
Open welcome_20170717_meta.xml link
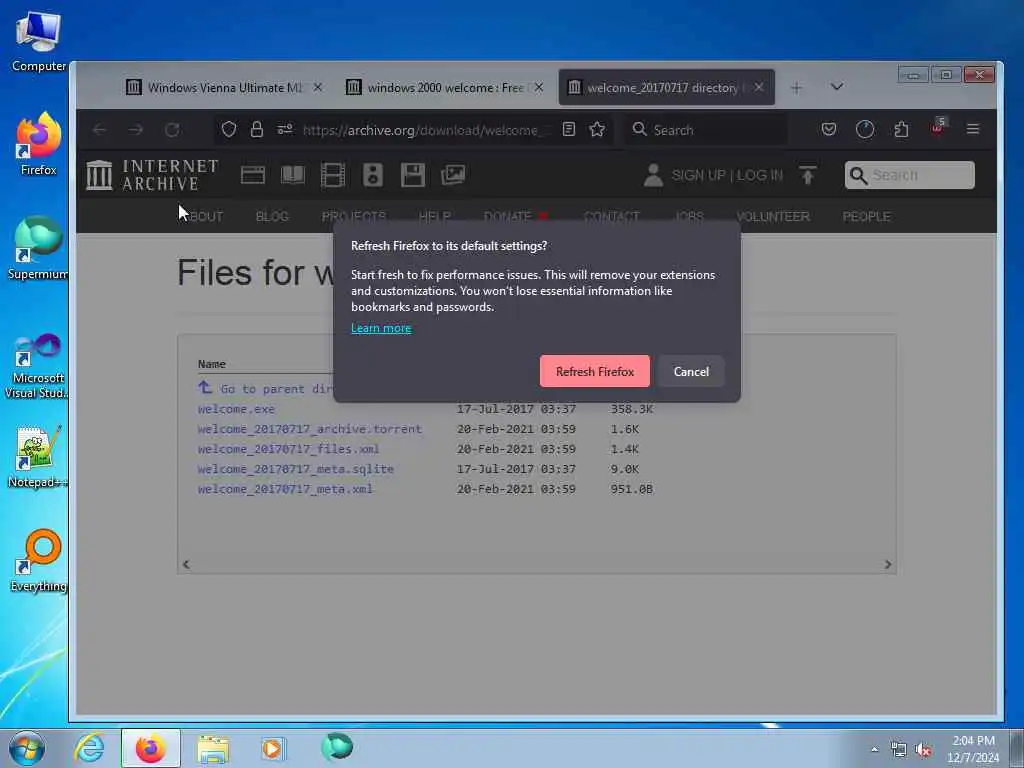[x=285, y=489]
